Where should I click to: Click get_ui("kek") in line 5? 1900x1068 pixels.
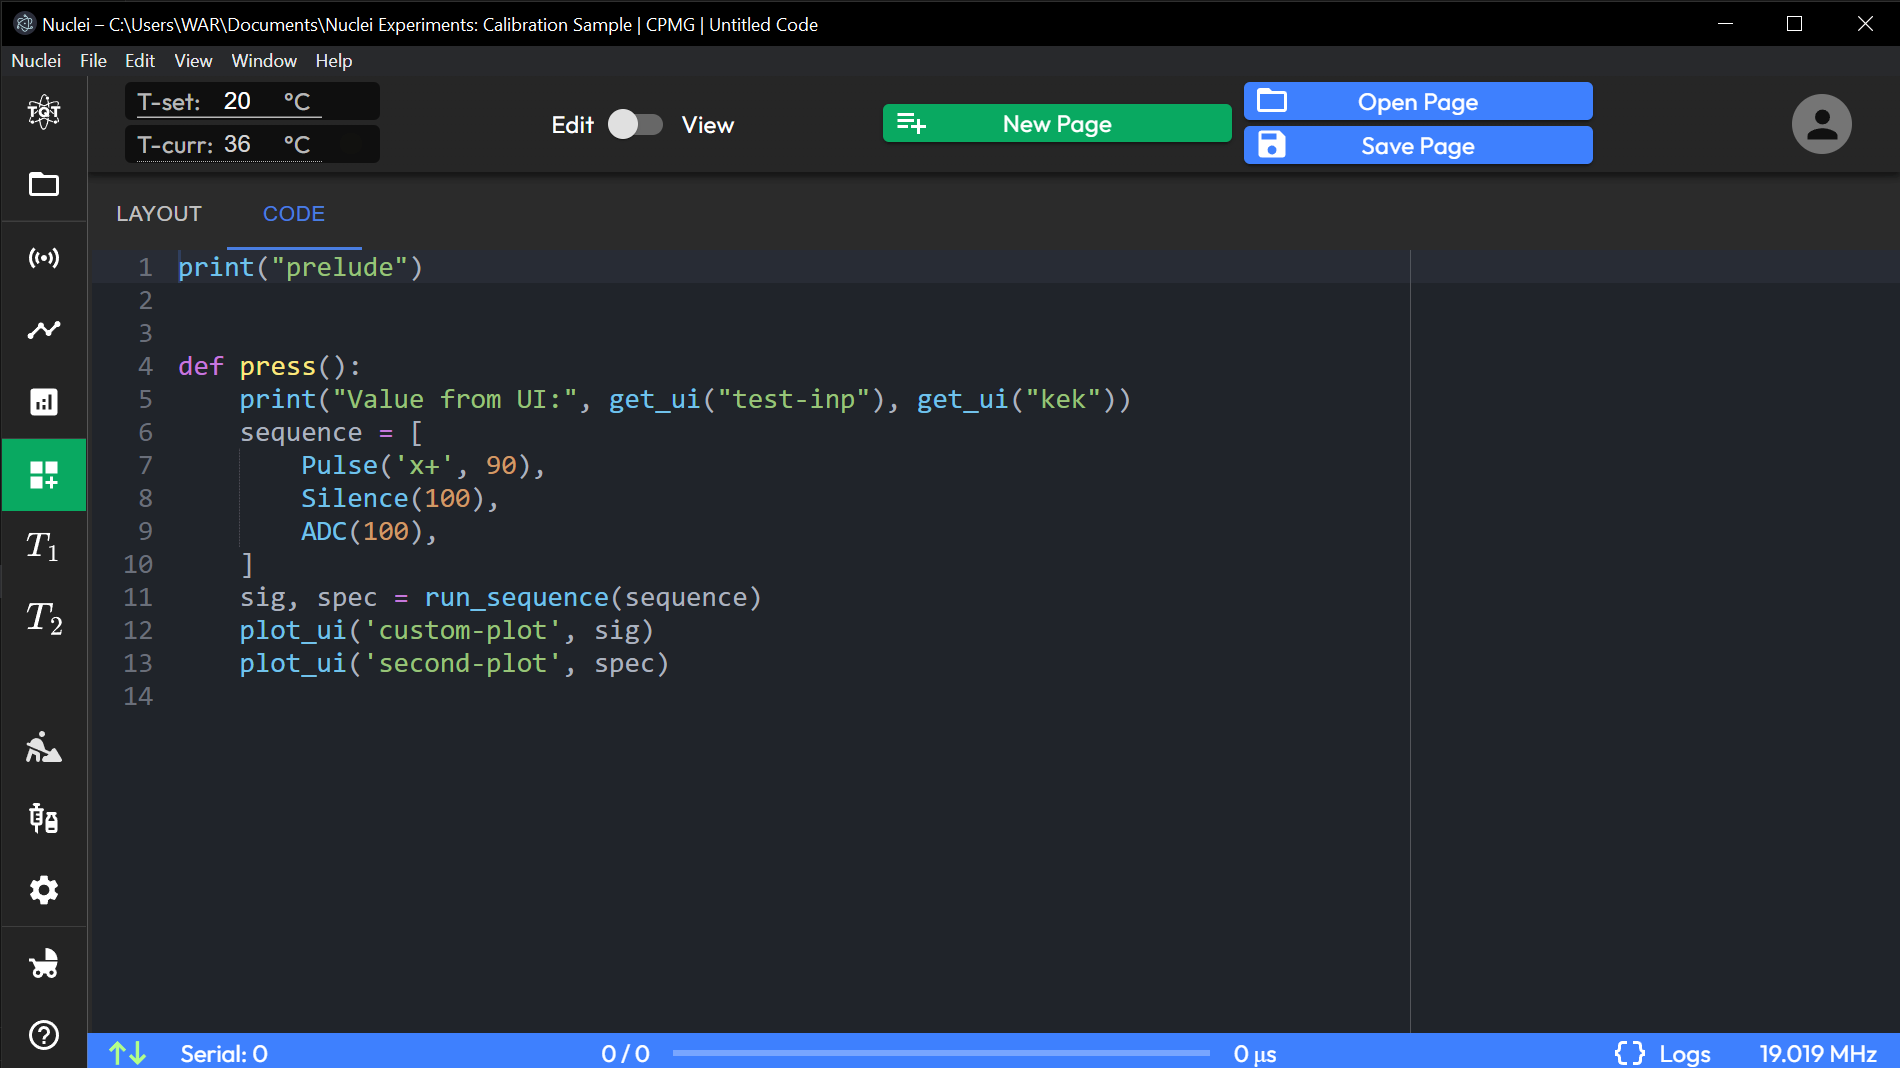point(1016,399)
